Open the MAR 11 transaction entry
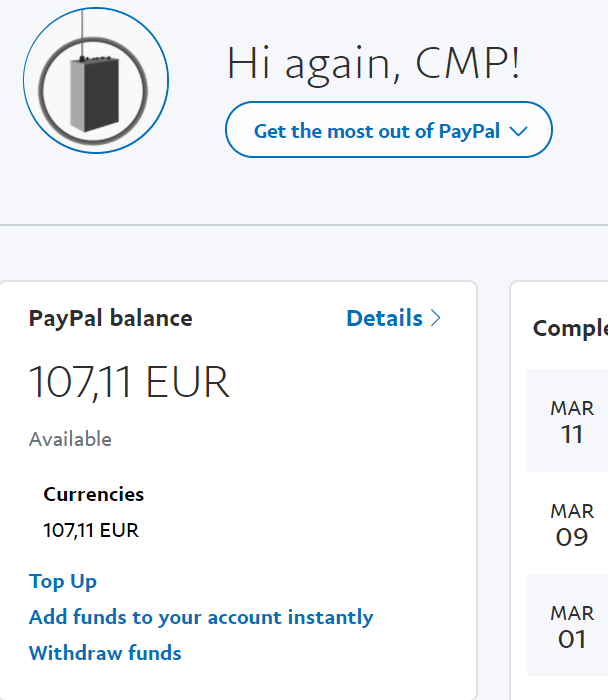Image resolution: width=608 pixels, height=700 pixels. (572, 421)
